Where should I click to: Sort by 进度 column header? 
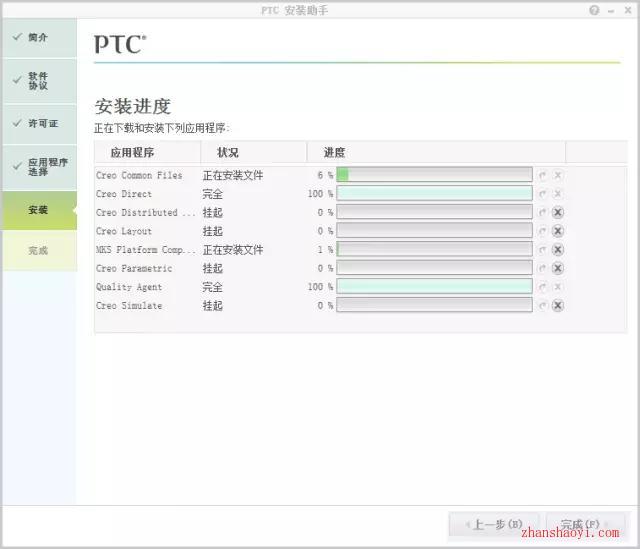436,152
